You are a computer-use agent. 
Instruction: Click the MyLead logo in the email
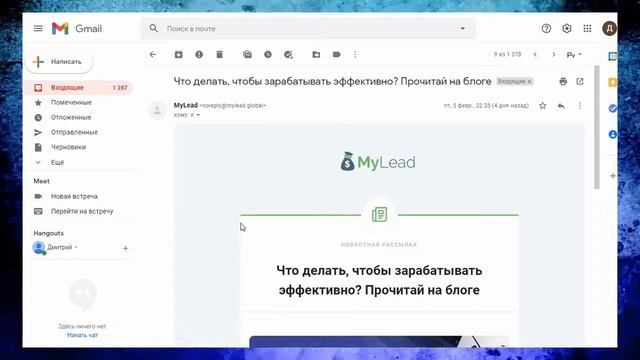pos(378,162)
